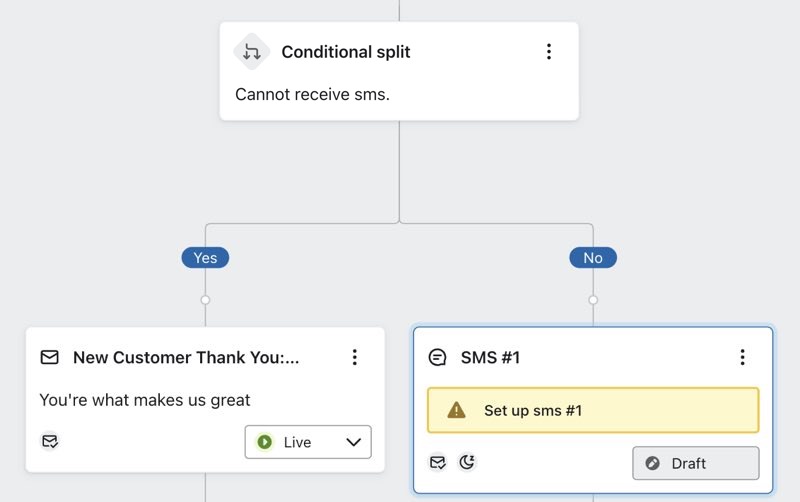Select the No branch label
The image size is (800, 502).
pyautogui.click(x=593, y=258)
